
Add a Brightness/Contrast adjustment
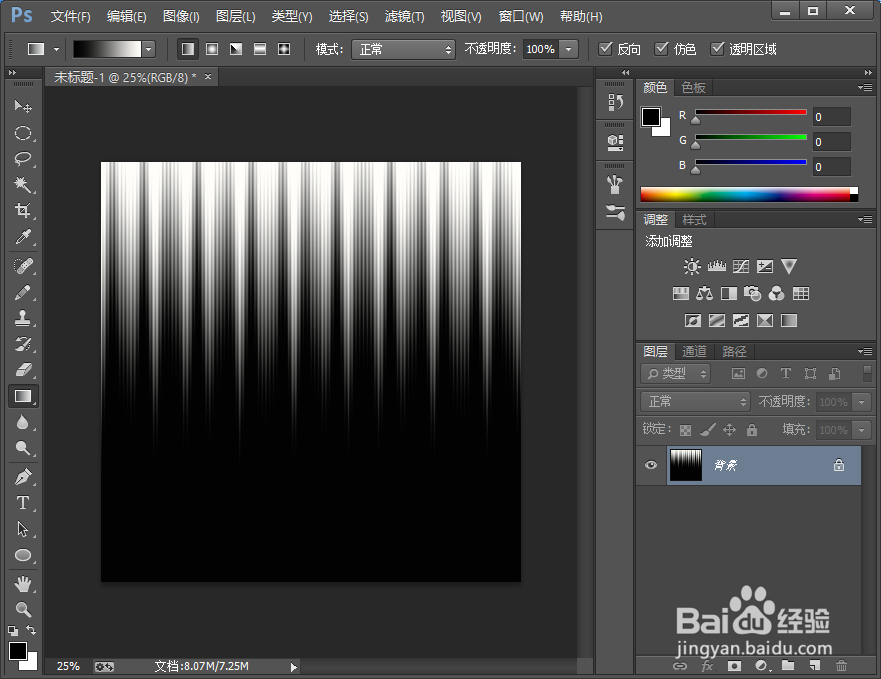[692, 266]
